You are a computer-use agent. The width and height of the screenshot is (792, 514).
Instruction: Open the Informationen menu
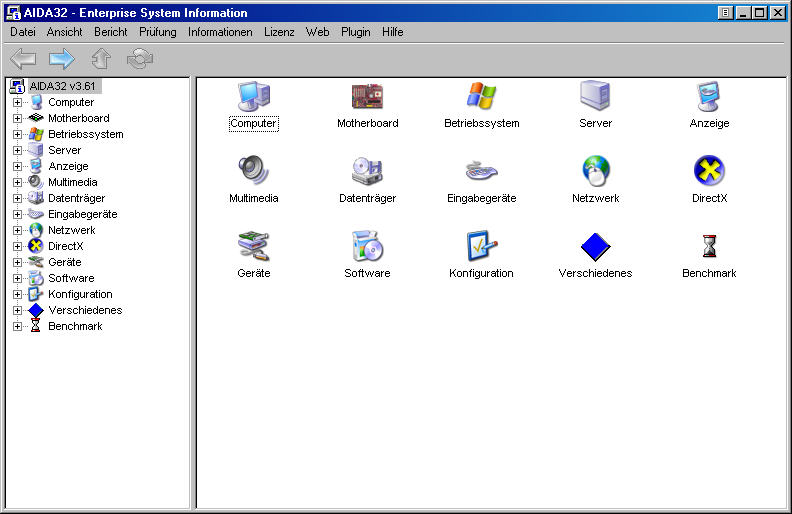point(220,32)
